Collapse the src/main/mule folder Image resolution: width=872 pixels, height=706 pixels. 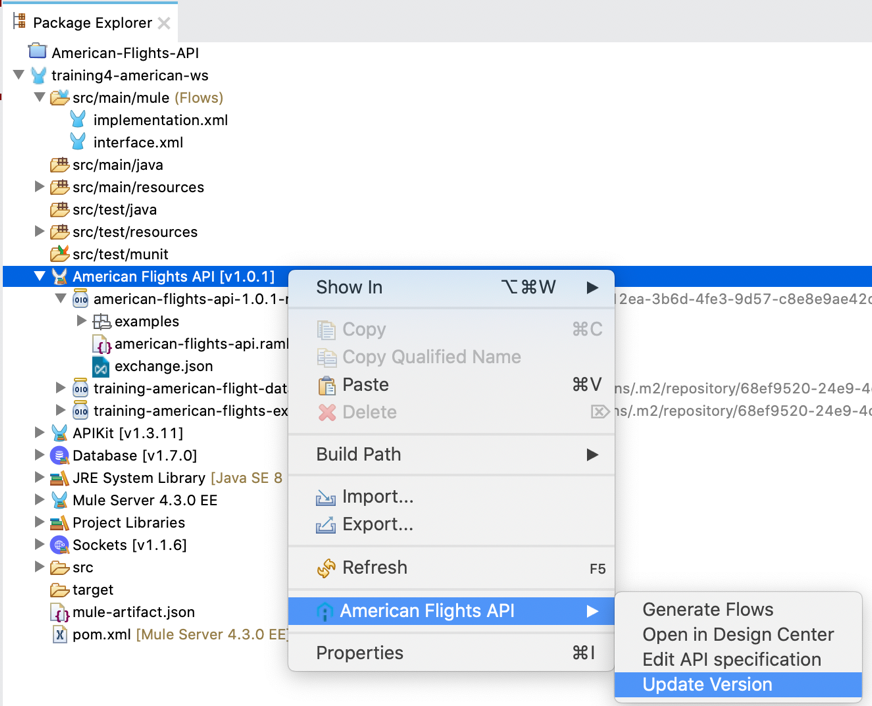pos(39,97)
